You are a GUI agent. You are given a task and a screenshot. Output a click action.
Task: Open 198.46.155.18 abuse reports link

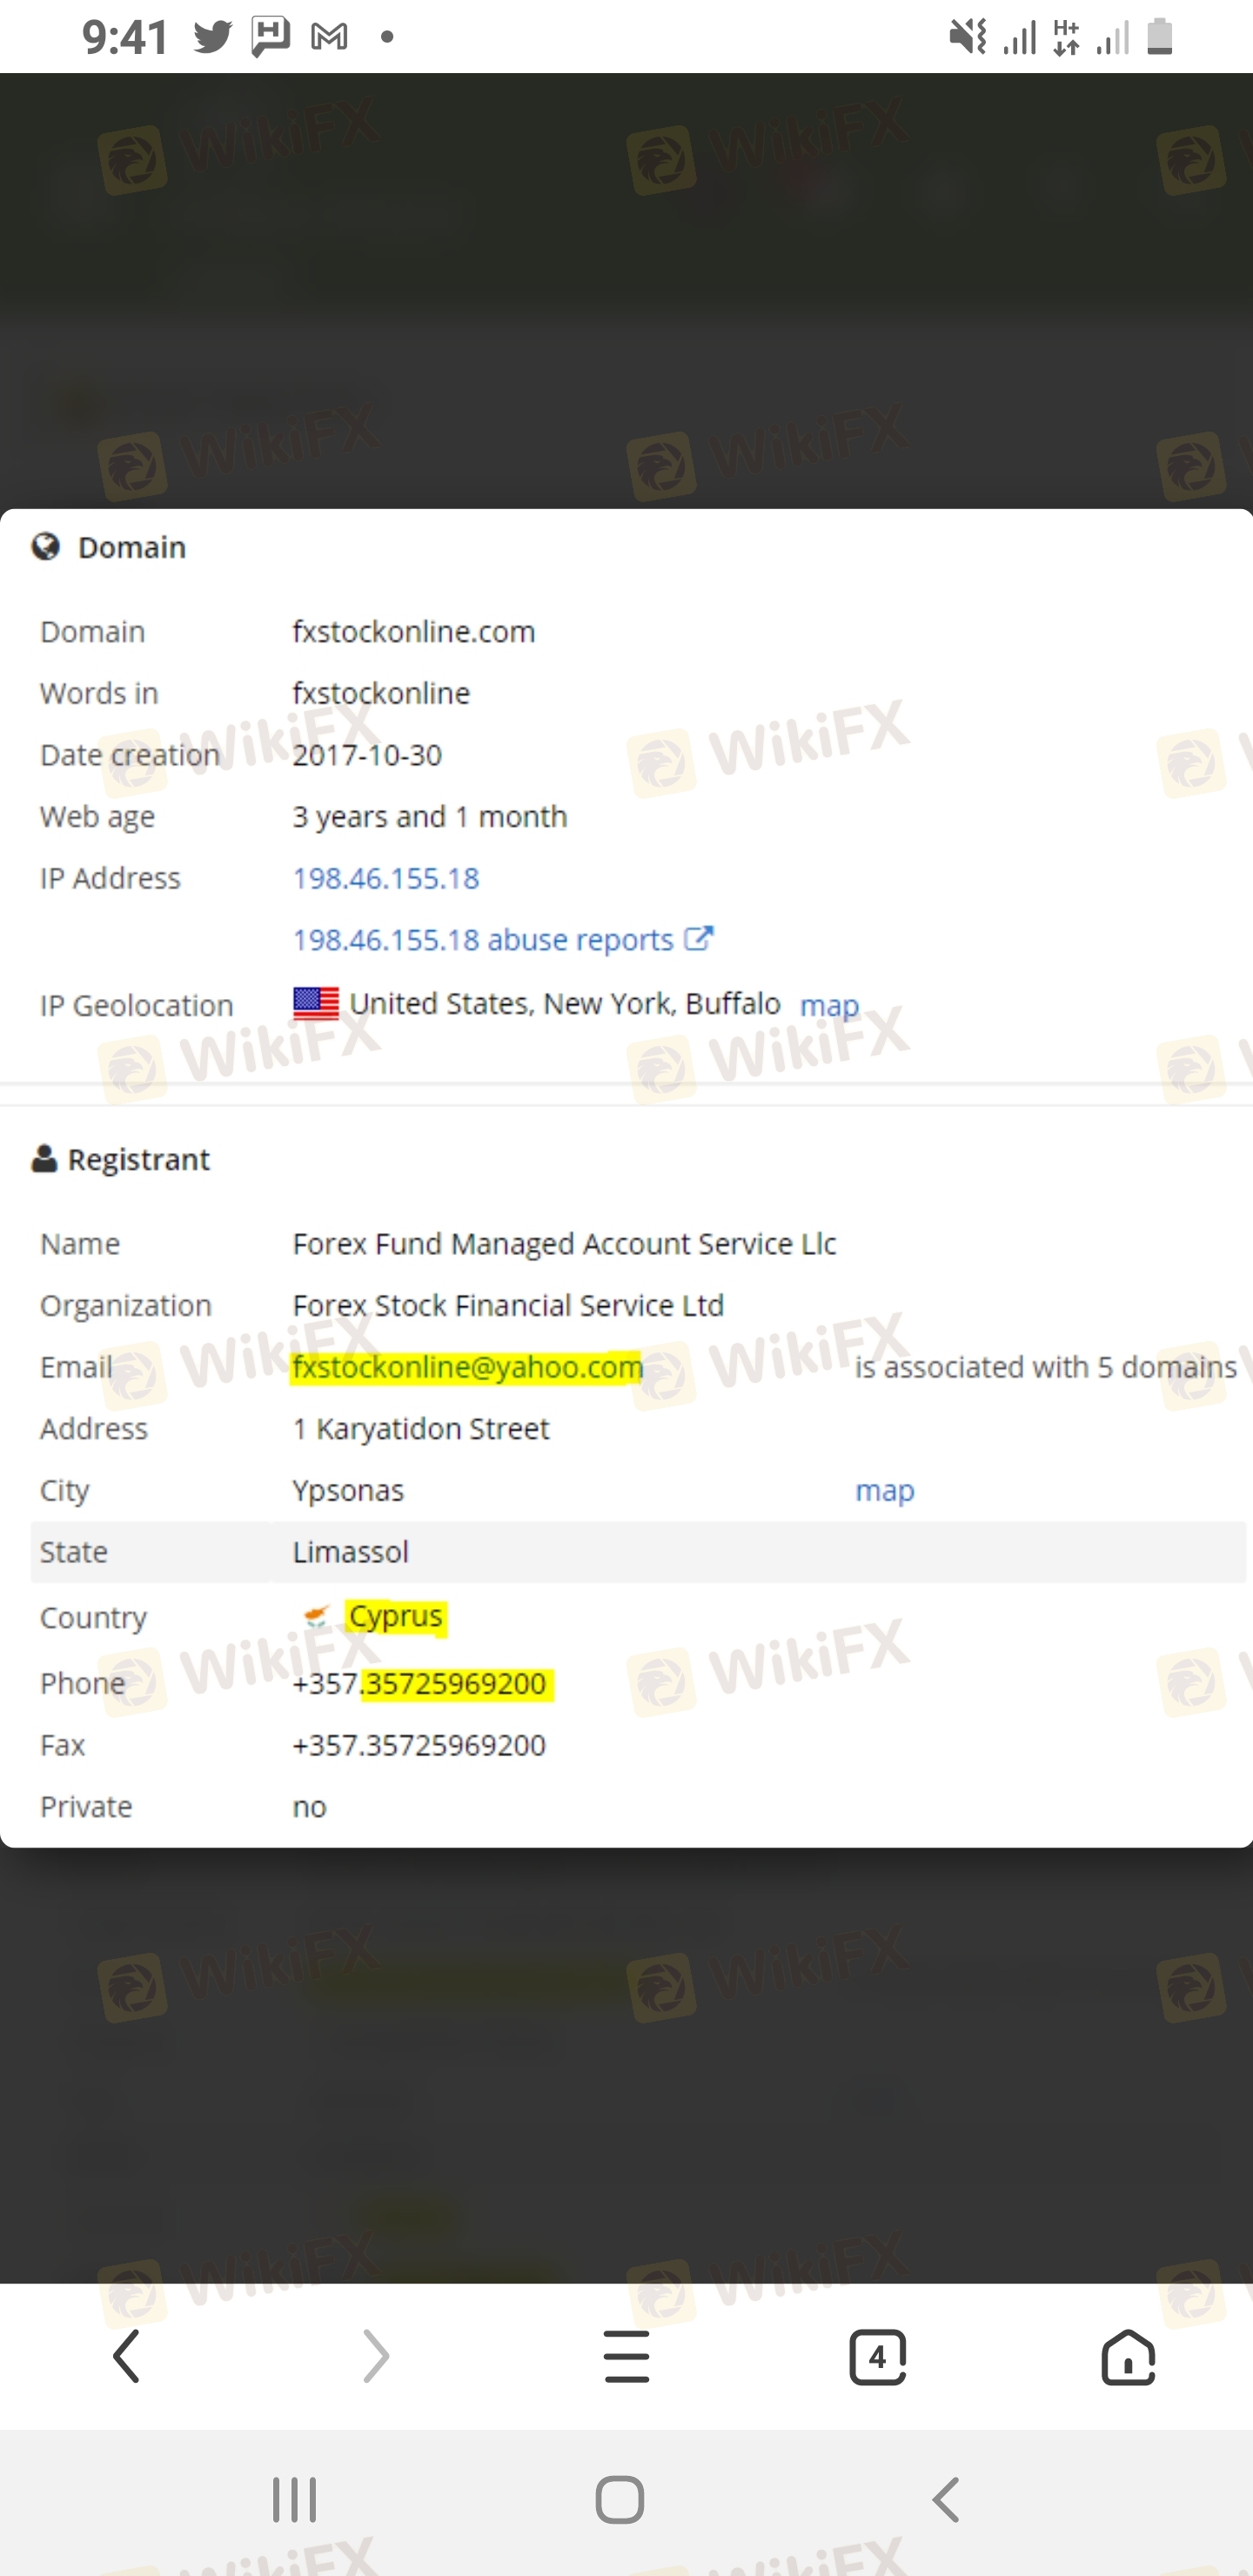pyautogui.click(x=483, y=940)
